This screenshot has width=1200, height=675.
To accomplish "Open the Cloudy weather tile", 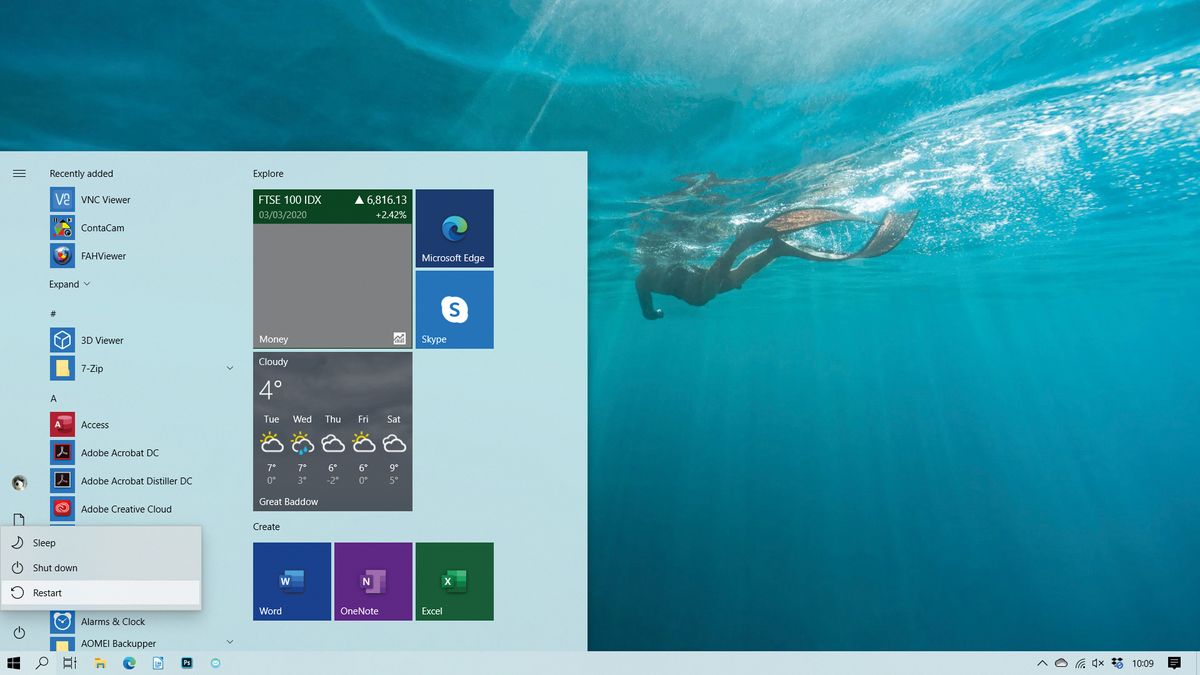I will (x=332, y=431).
